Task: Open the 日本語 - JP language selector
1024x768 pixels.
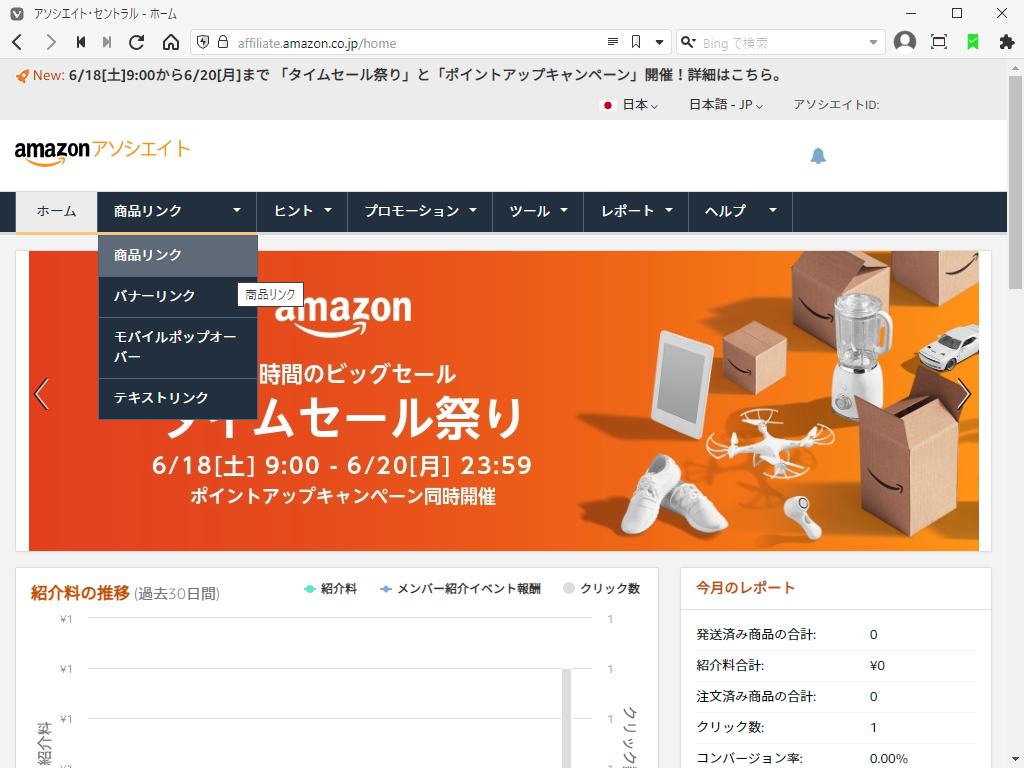Action: (x=726, y=104)
